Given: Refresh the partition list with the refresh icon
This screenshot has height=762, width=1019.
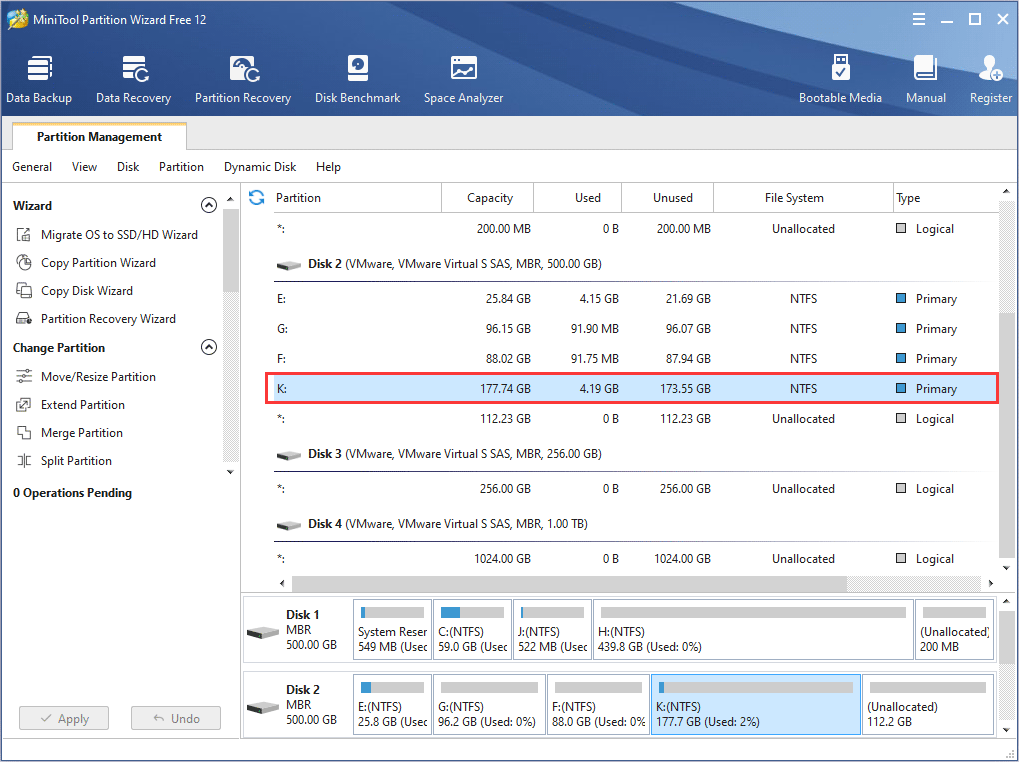Looking at the screenshot, I should 257,197.
